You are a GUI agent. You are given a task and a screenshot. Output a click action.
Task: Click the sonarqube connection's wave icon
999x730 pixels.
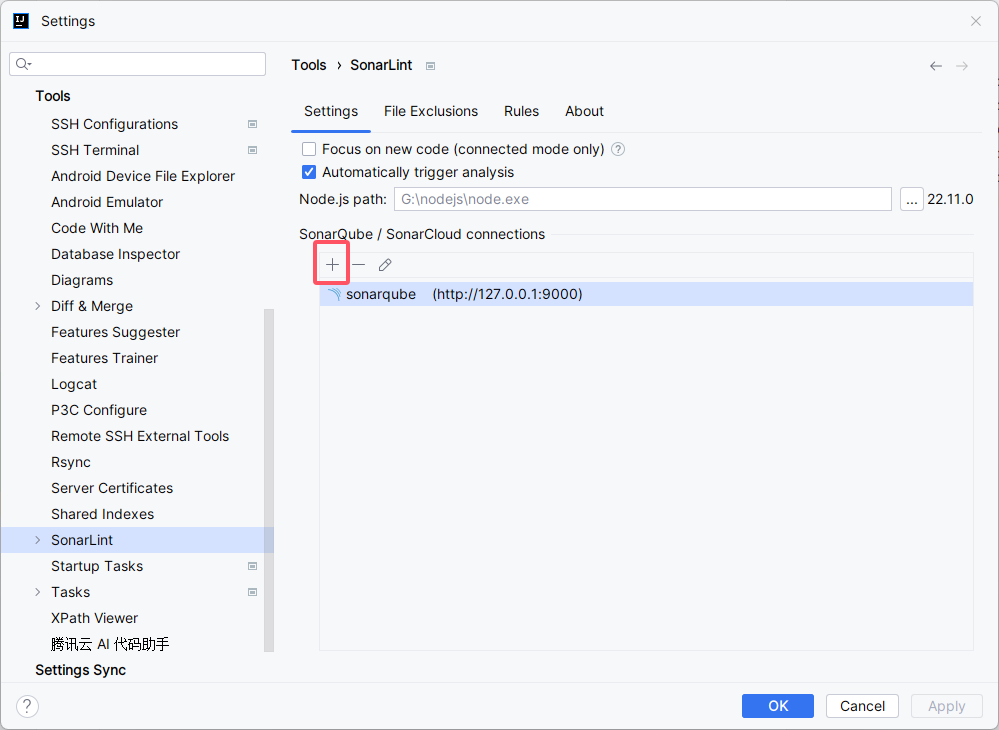pos(334,294)
